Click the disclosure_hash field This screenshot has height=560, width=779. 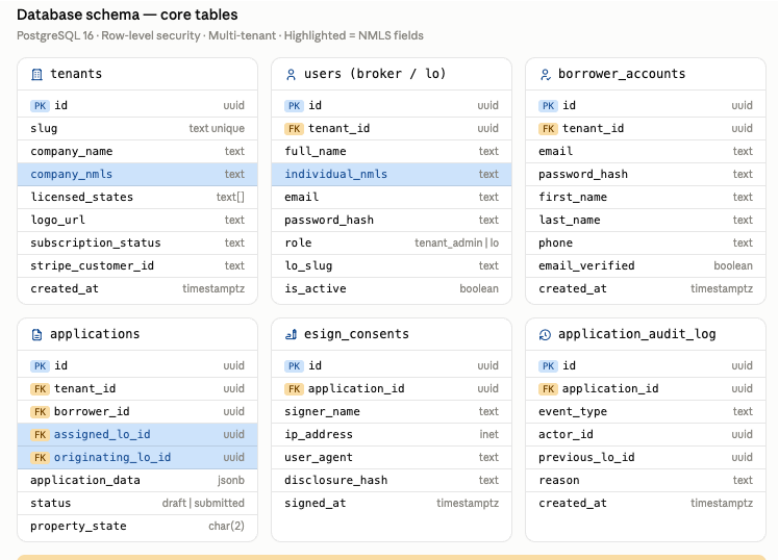[x=391, y=480]
